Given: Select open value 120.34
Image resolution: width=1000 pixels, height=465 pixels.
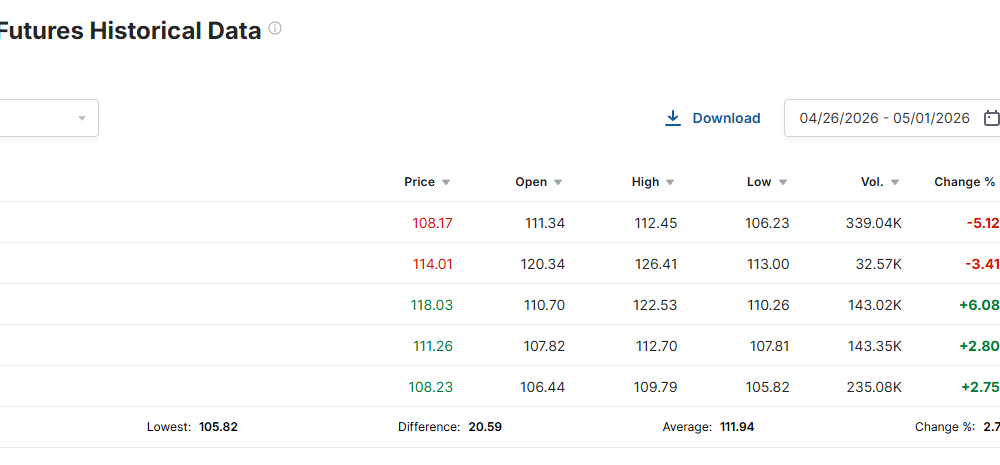Looking at the screenshot, I should click(545, 264).
